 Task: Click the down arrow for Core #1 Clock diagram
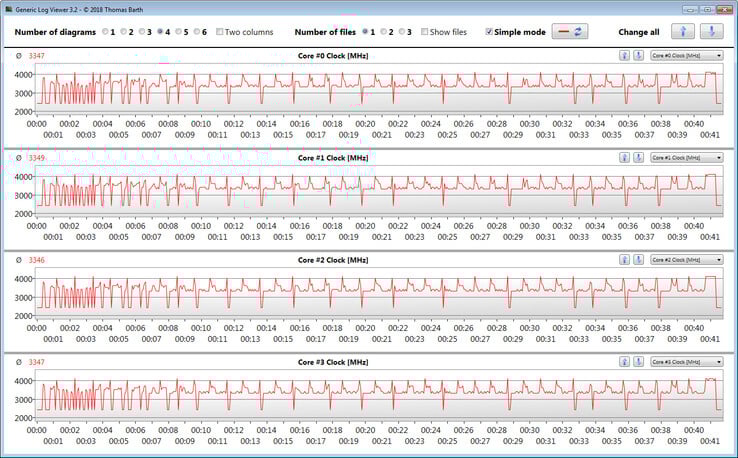[x=638, y=158]
